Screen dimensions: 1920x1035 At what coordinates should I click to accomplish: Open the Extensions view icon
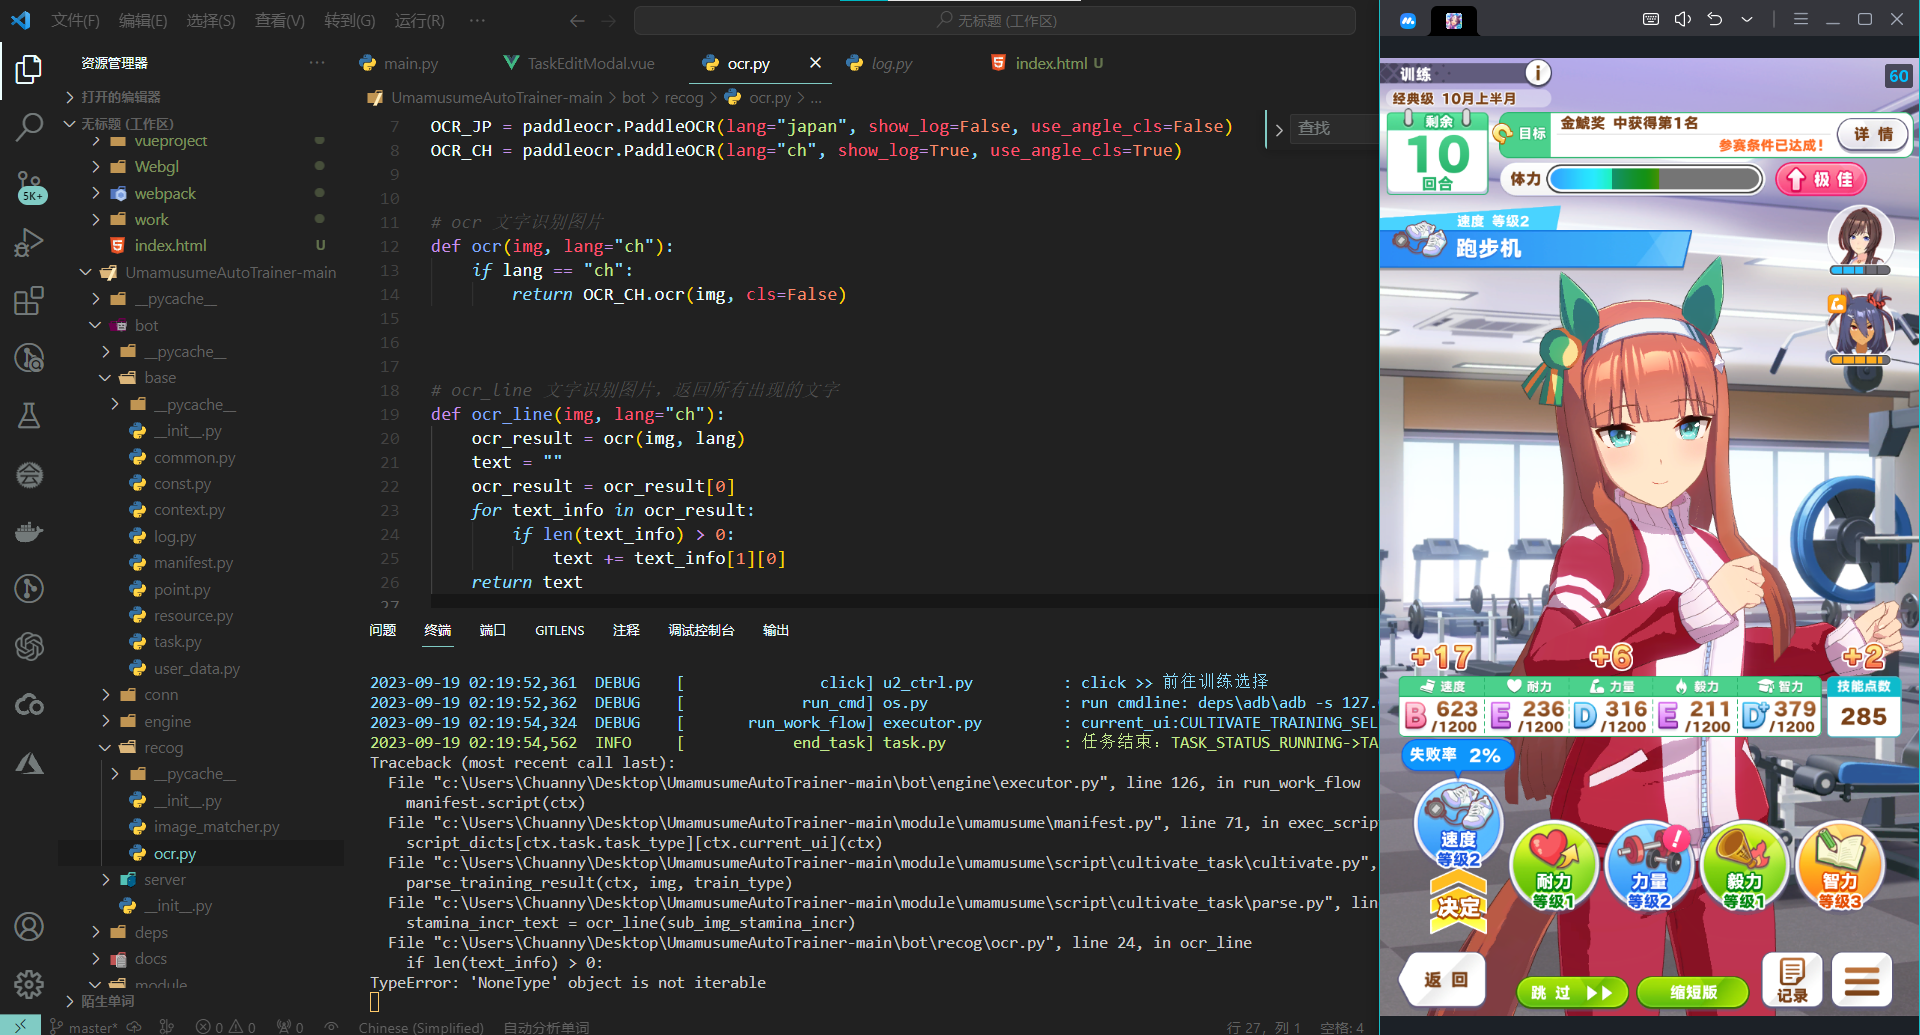28,300
